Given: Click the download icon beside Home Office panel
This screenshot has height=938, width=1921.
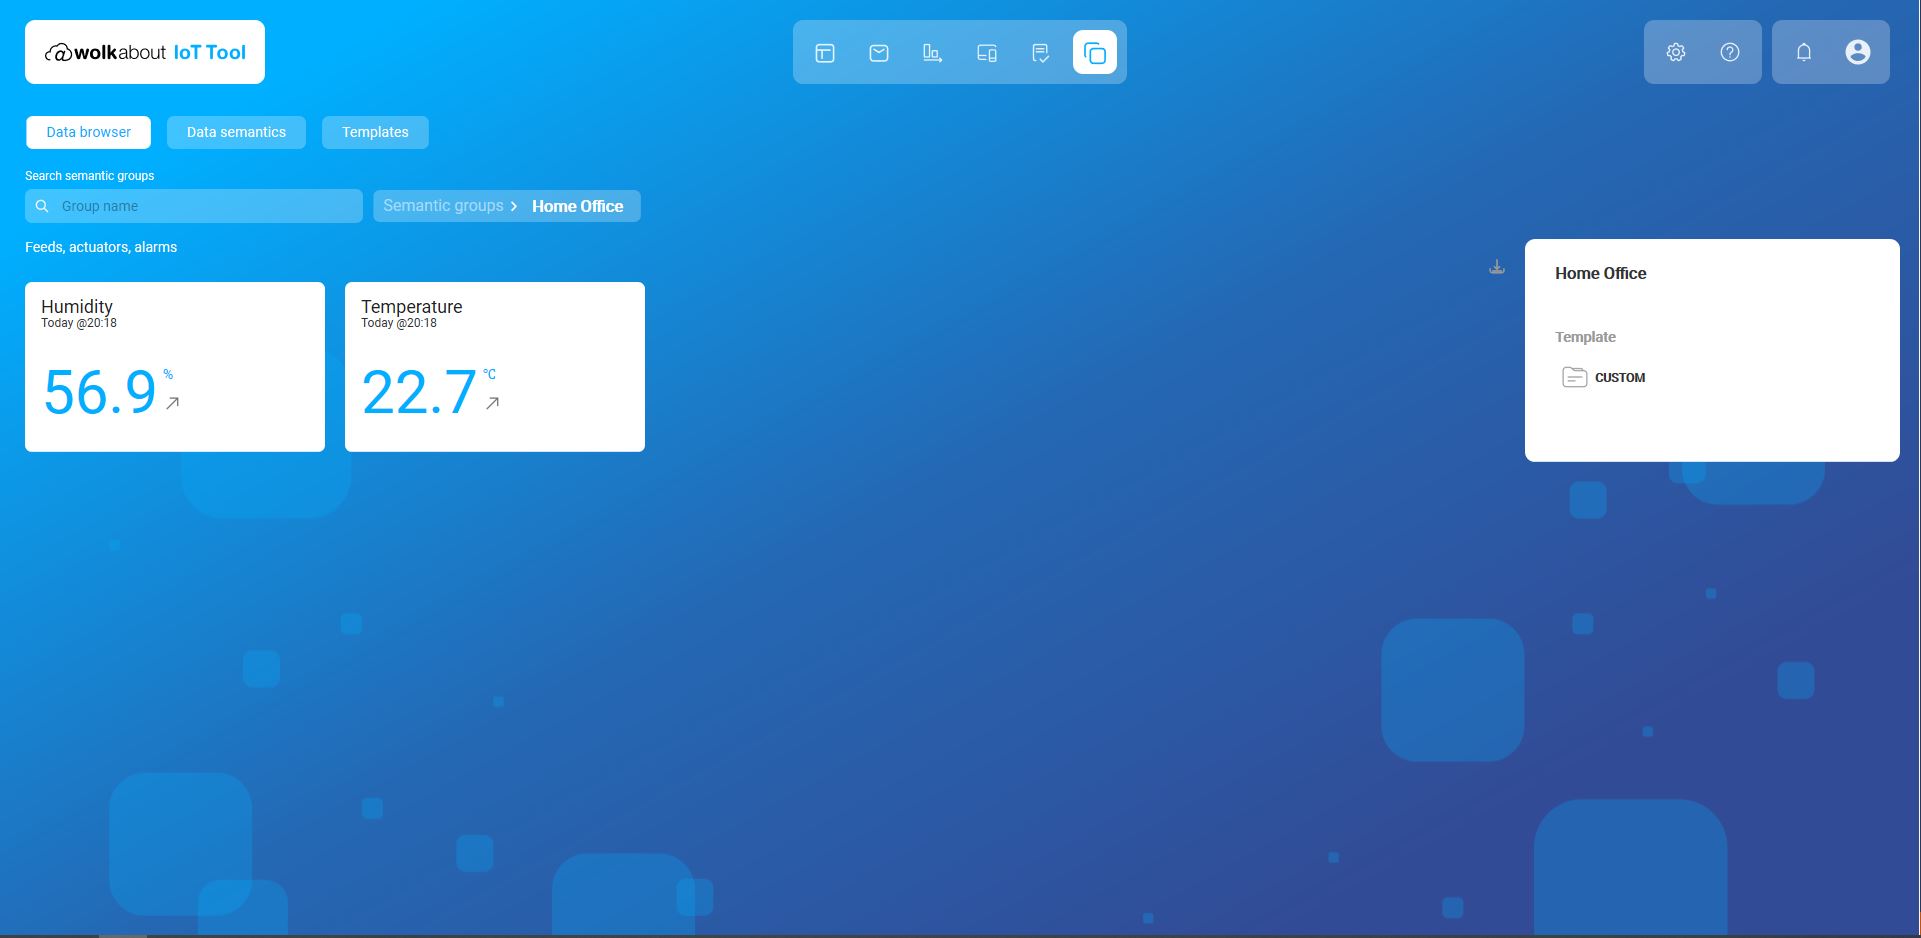Looking at the screenshot, I should (1496, 266).
